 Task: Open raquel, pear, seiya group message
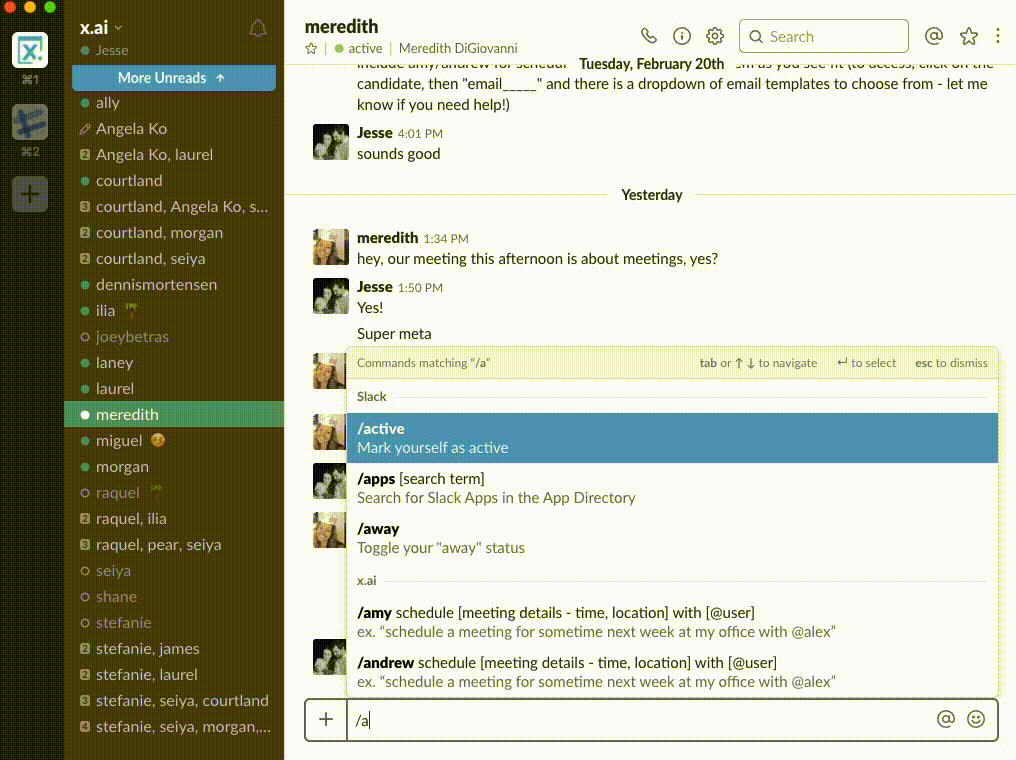pos(174,545)
